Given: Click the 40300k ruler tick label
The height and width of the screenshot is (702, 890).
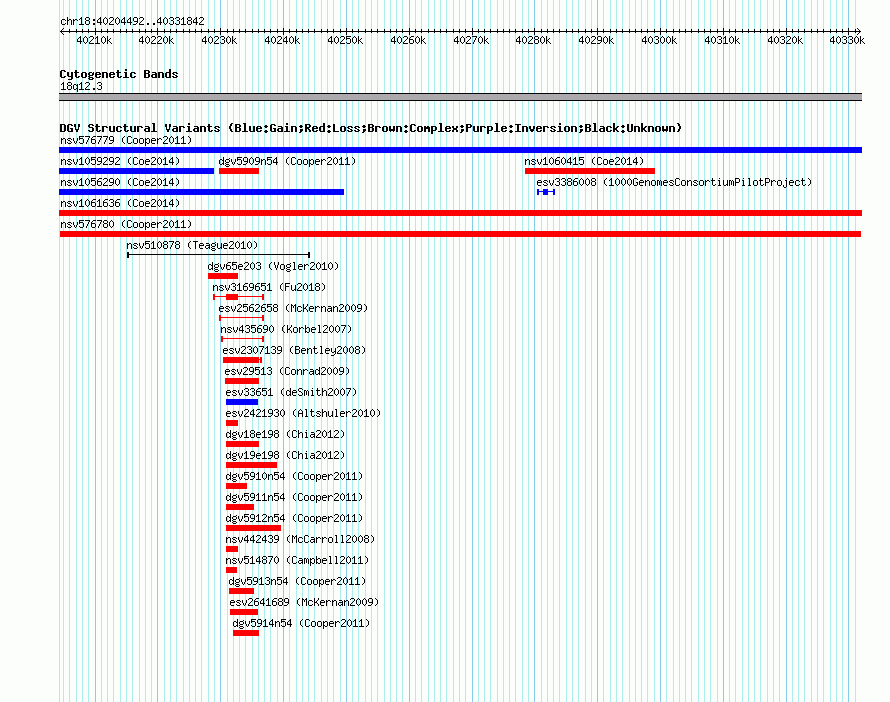Looking at the screenshot, I should 659,40.
